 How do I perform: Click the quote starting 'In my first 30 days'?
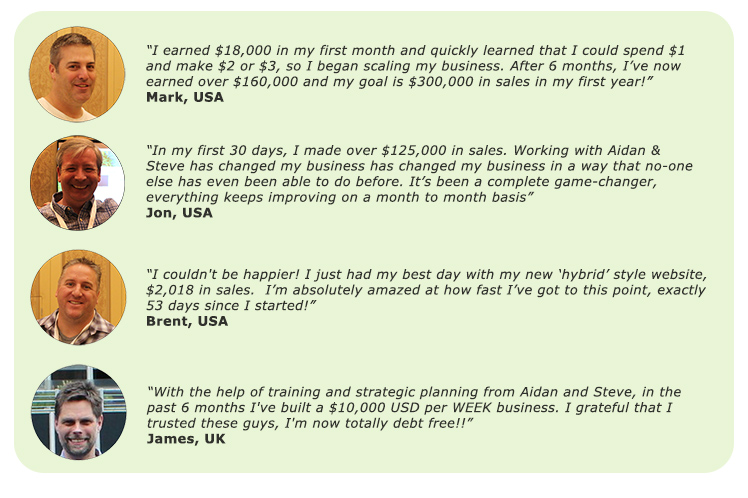click(x=419, y=174)
